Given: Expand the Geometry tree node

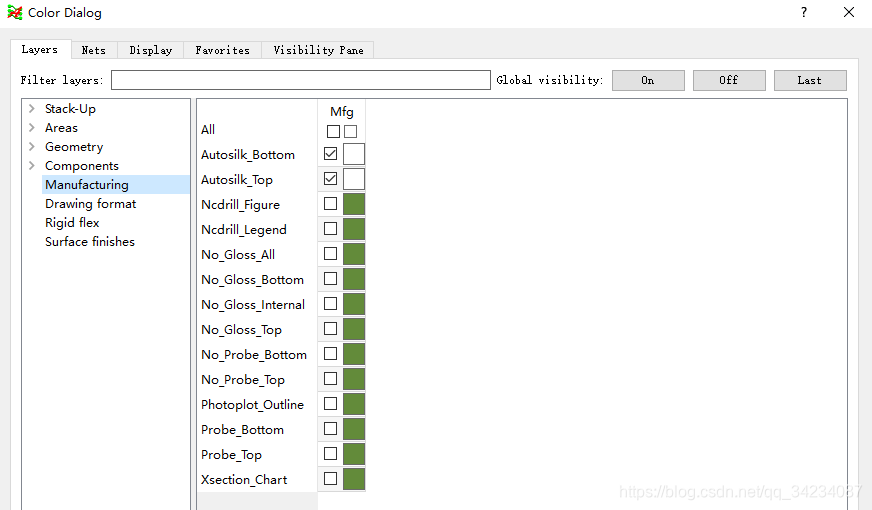Looking at the screenshot, I should click(32, 147).
